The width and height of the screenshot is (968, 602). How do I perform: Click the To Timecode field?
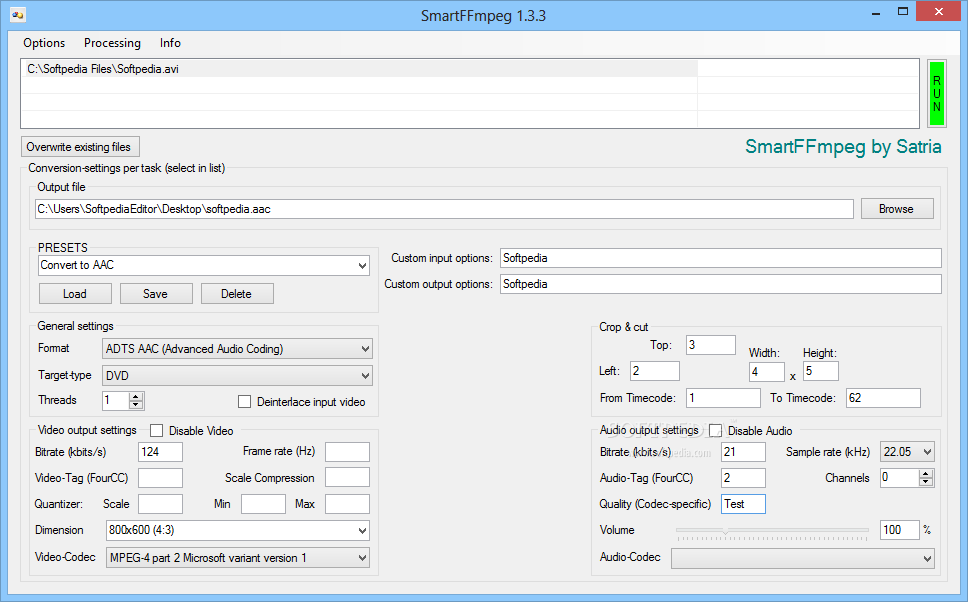(x=883, y=398)
